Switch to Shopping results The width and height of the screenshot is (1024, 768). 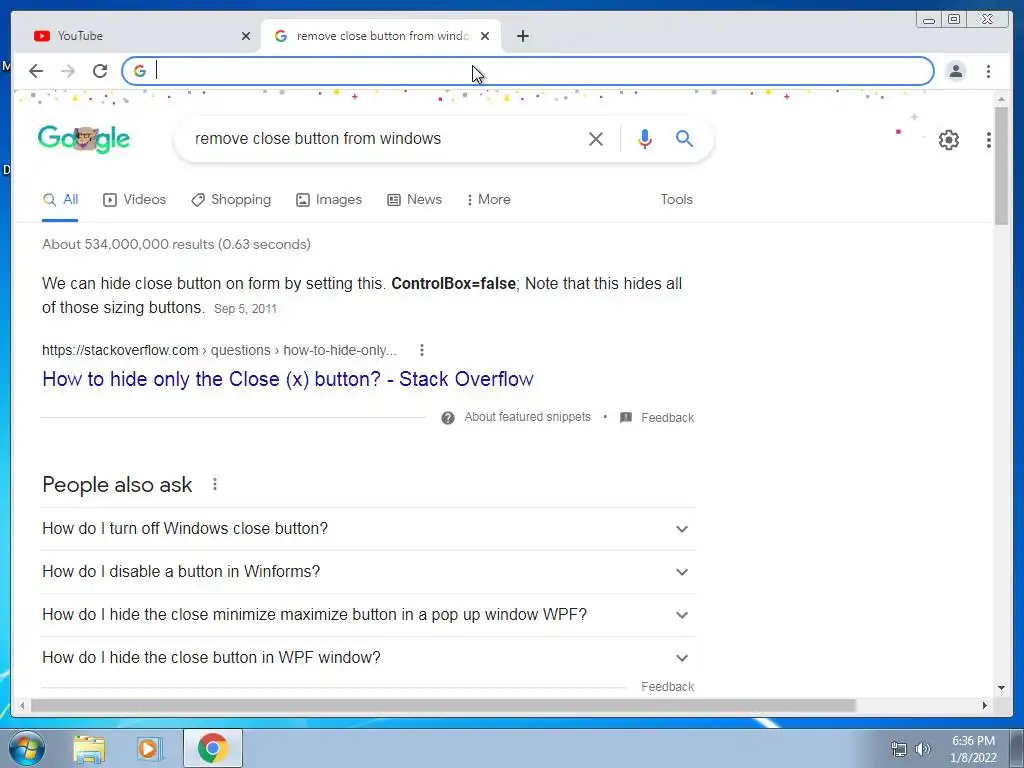click(231, 200)
